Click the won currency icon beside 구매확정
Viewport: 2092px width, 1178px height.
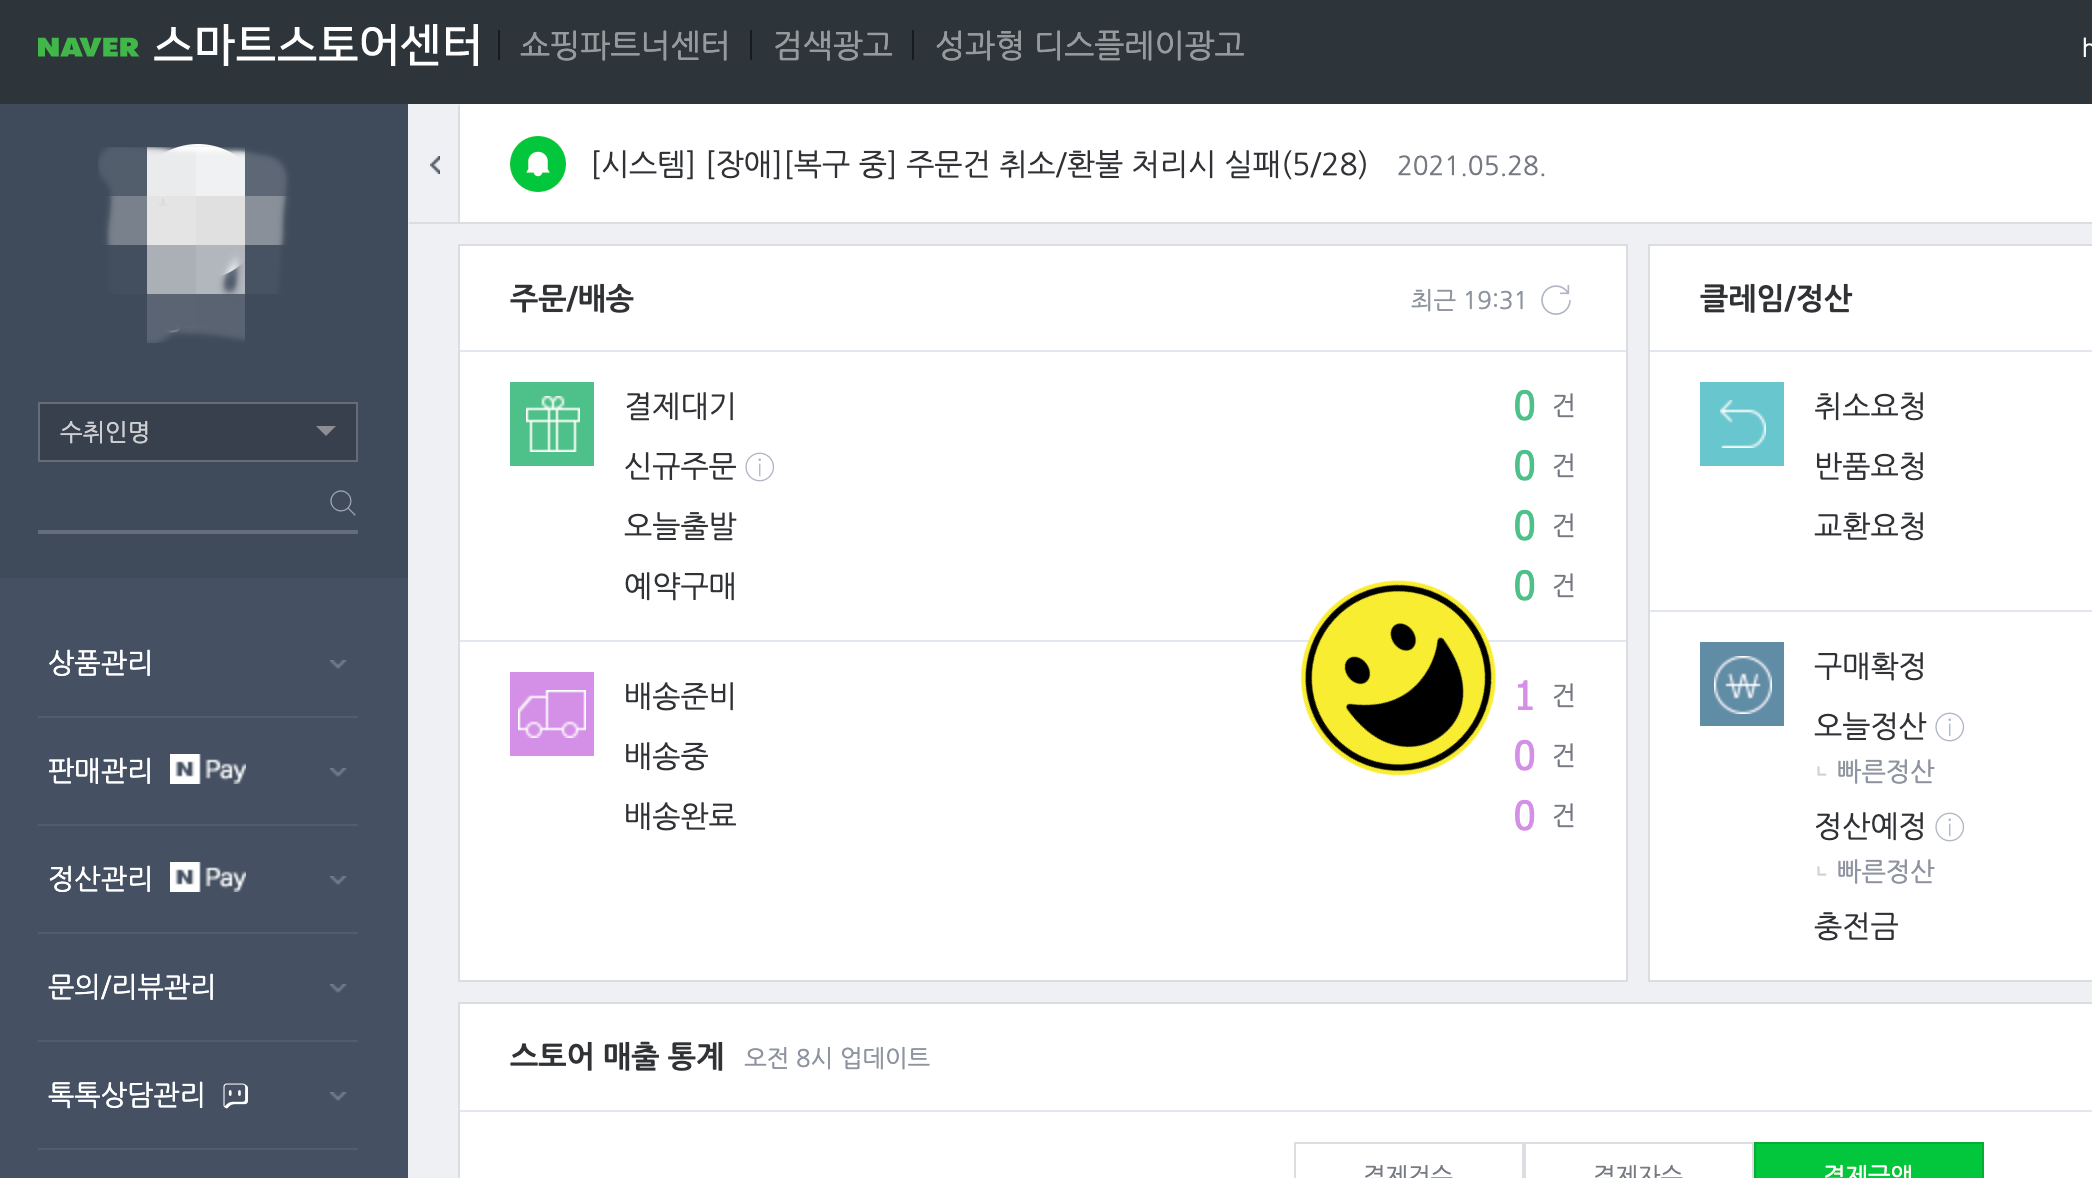pyautogui.click(x=1741, y=684)
